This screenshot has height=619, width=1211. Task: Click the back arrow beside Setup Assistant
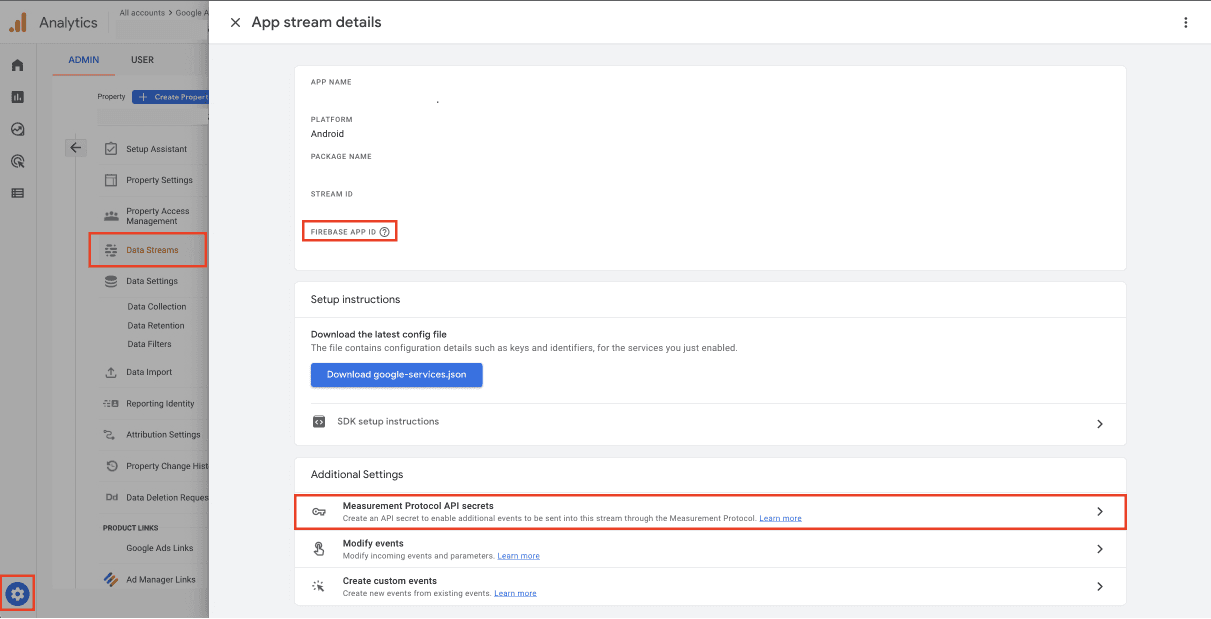pyautogui.click(x=76, y=147)
